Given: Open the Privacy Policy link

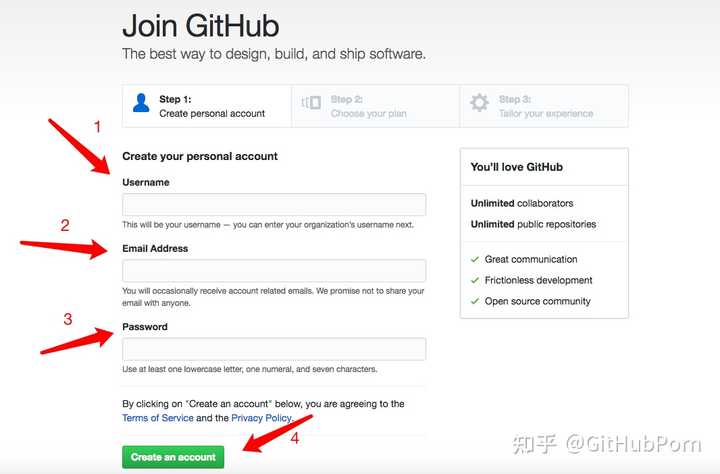Looking at the screenshot, I should (x=261, y=418).
